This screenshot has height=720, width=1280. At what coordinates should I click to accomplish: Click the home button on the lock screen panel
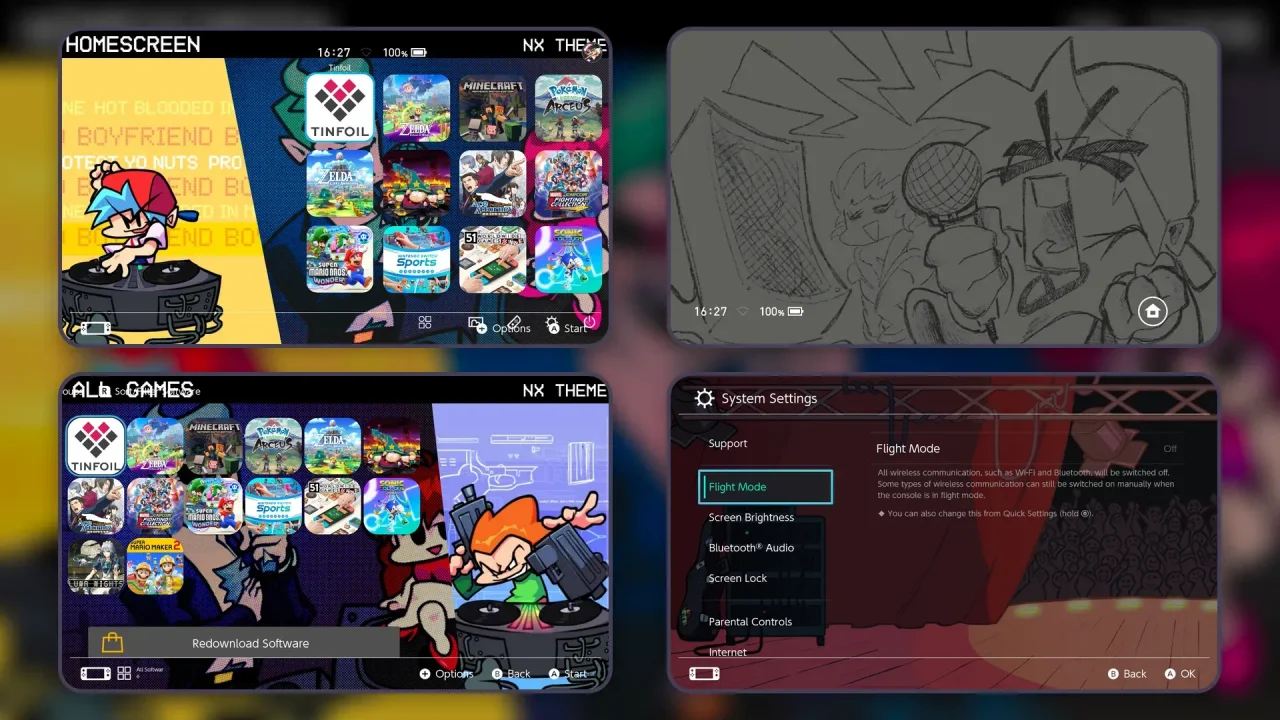(x=1152, y=311)
